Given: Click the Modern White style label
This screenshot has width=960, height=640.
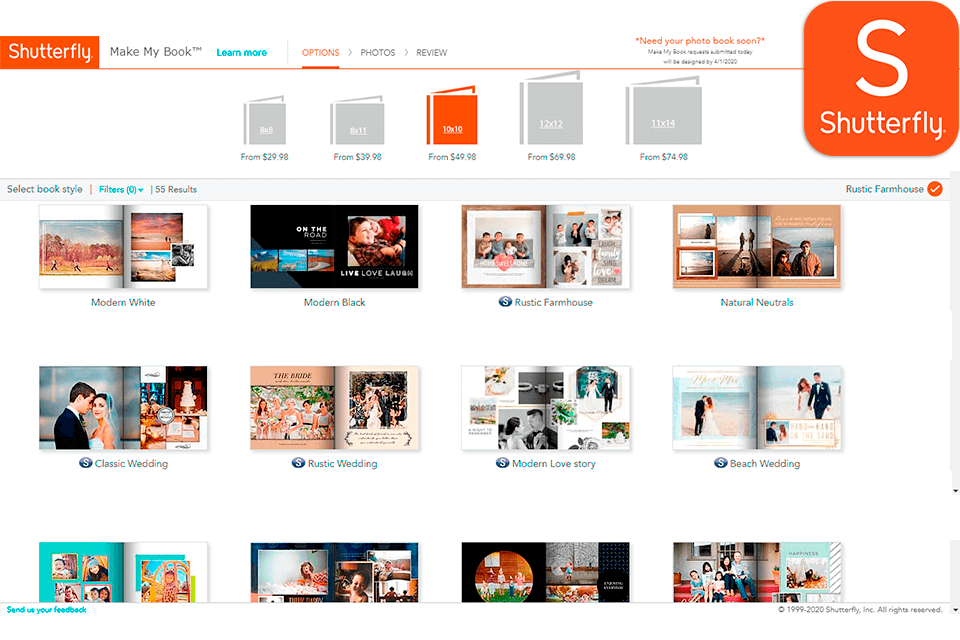Looking at the screenshot, I should point(123,303).
